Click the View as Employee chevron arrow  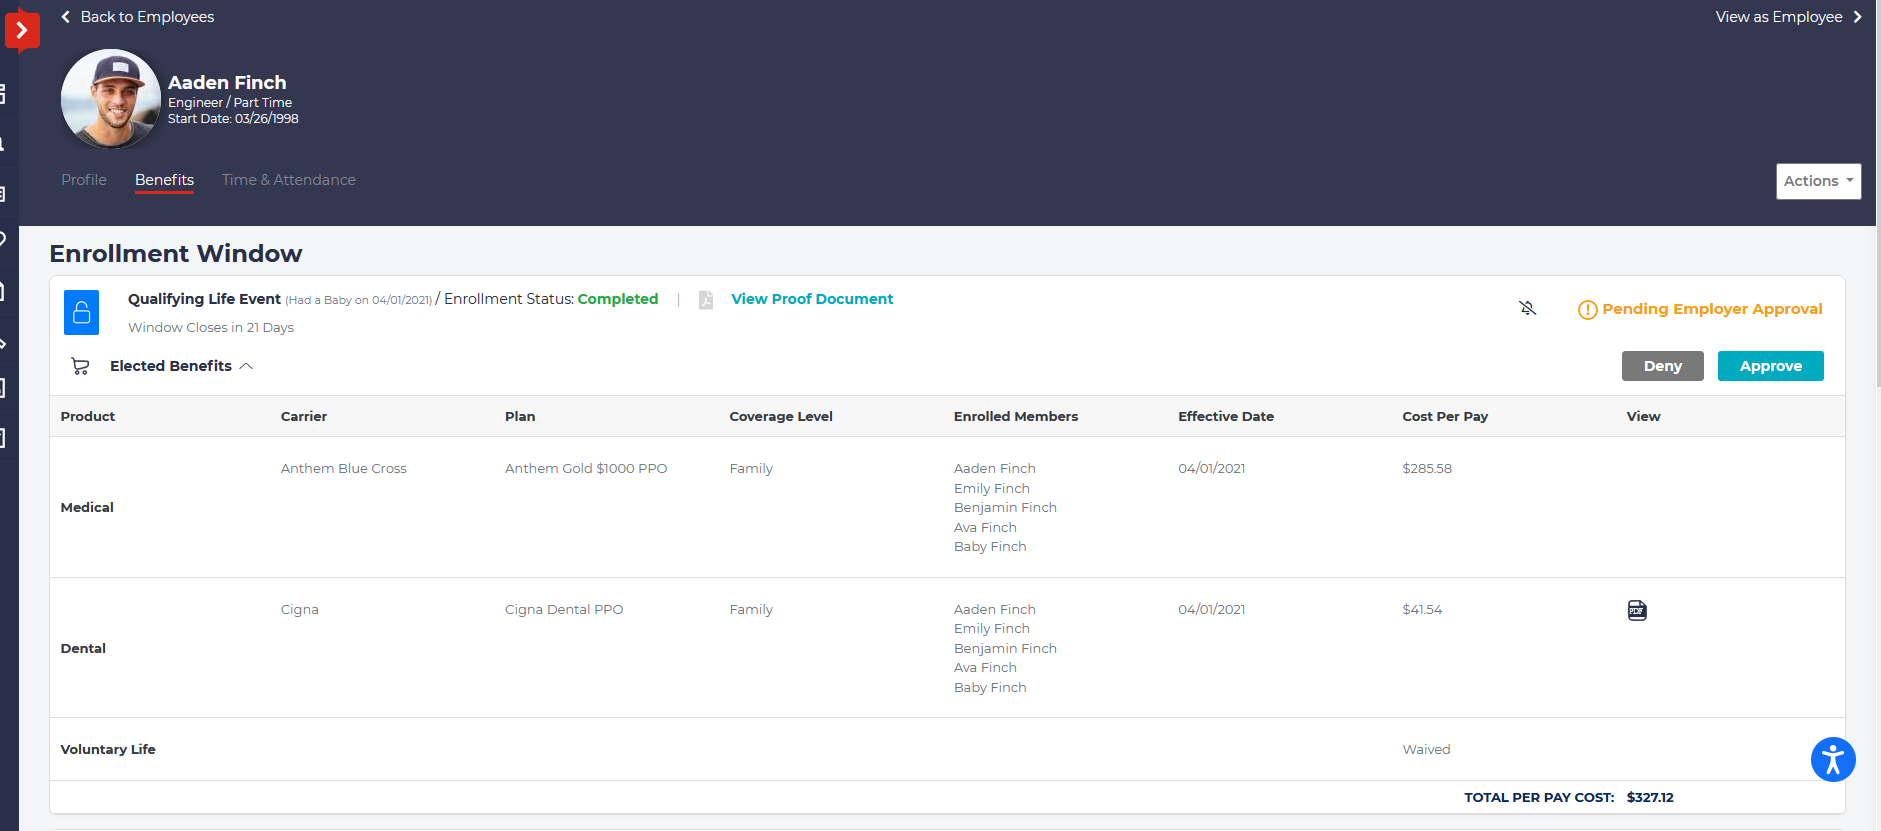click(1857, 17)
